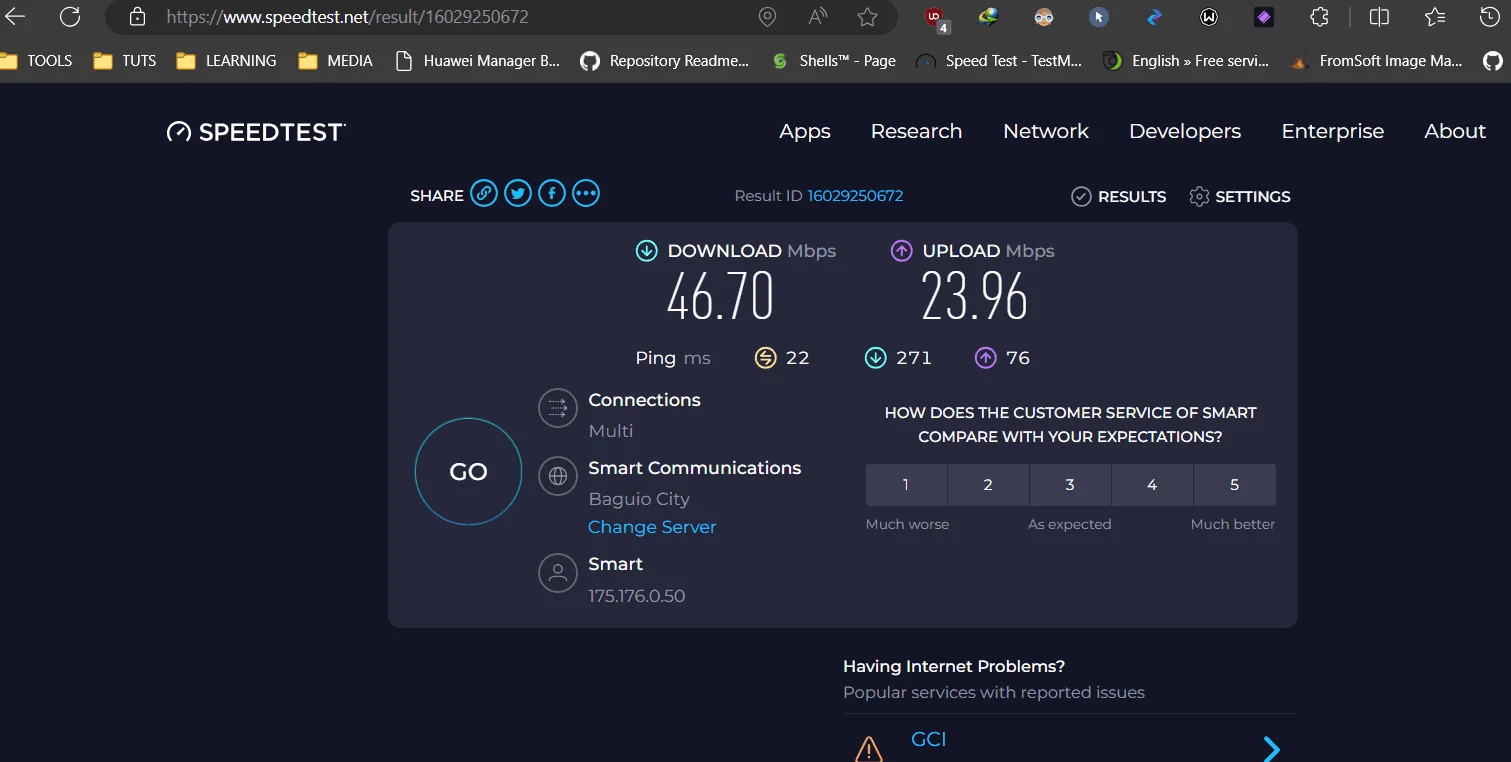Expand the GCI reported issue chevron
Viewport: 1511px width, 762px height.
[x=1271, y=748]
